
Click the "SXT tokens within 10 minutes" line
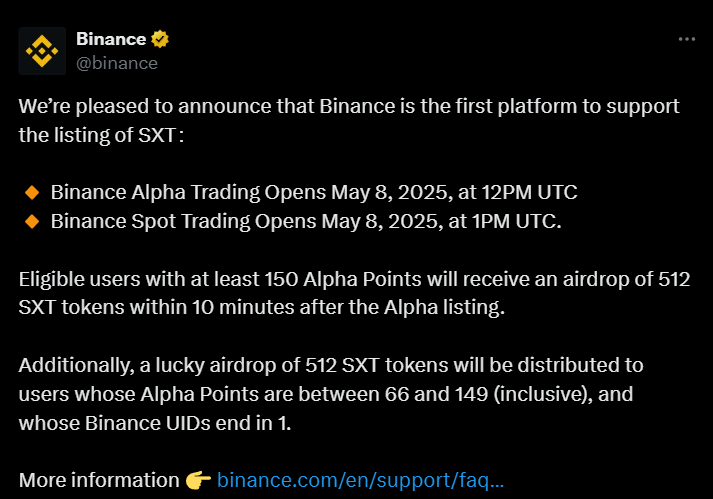[x=261, y=307]
